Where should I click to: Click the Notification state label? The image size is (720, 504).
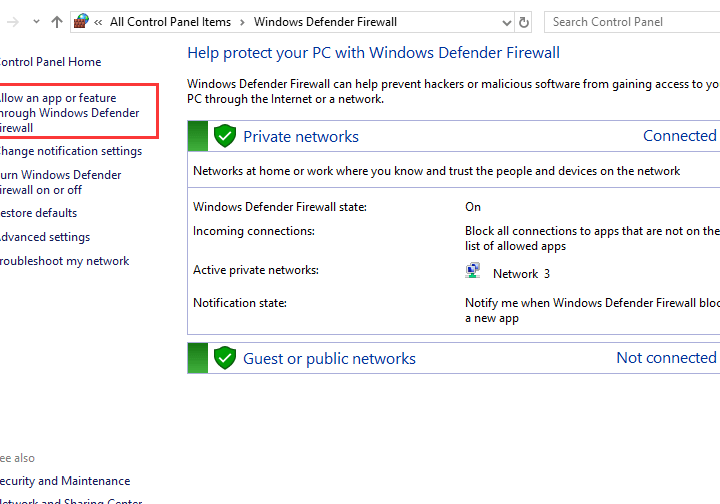pyautogui.click(x=240, y=303)
